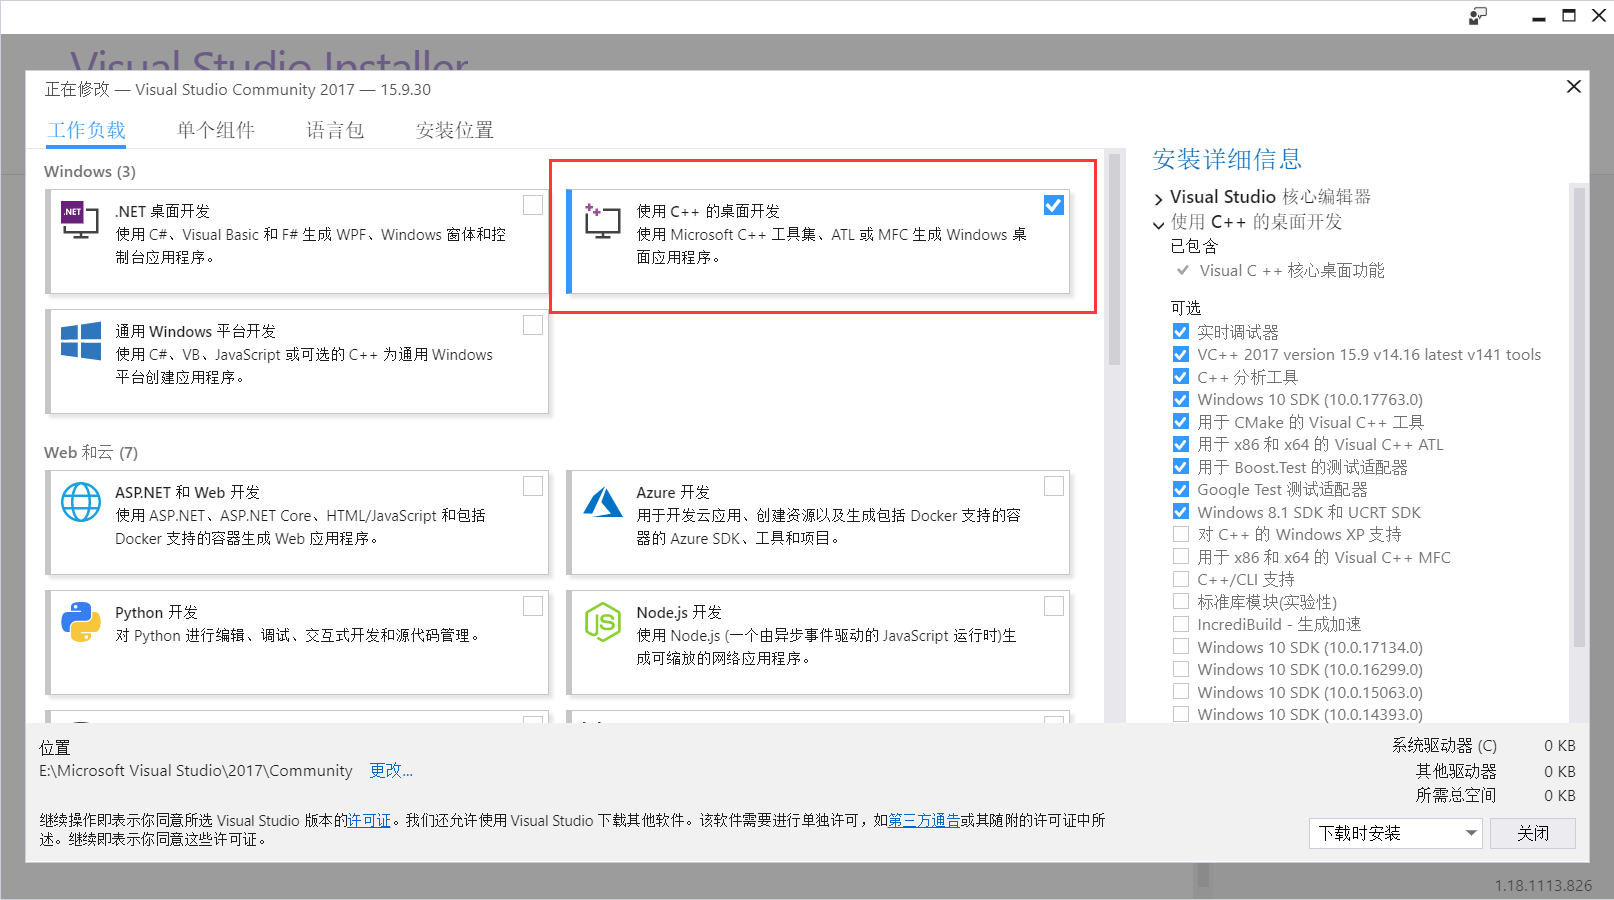Uncheck the 使用 C++ 的桌面开发 workload checkbox

coord(1054,205)
